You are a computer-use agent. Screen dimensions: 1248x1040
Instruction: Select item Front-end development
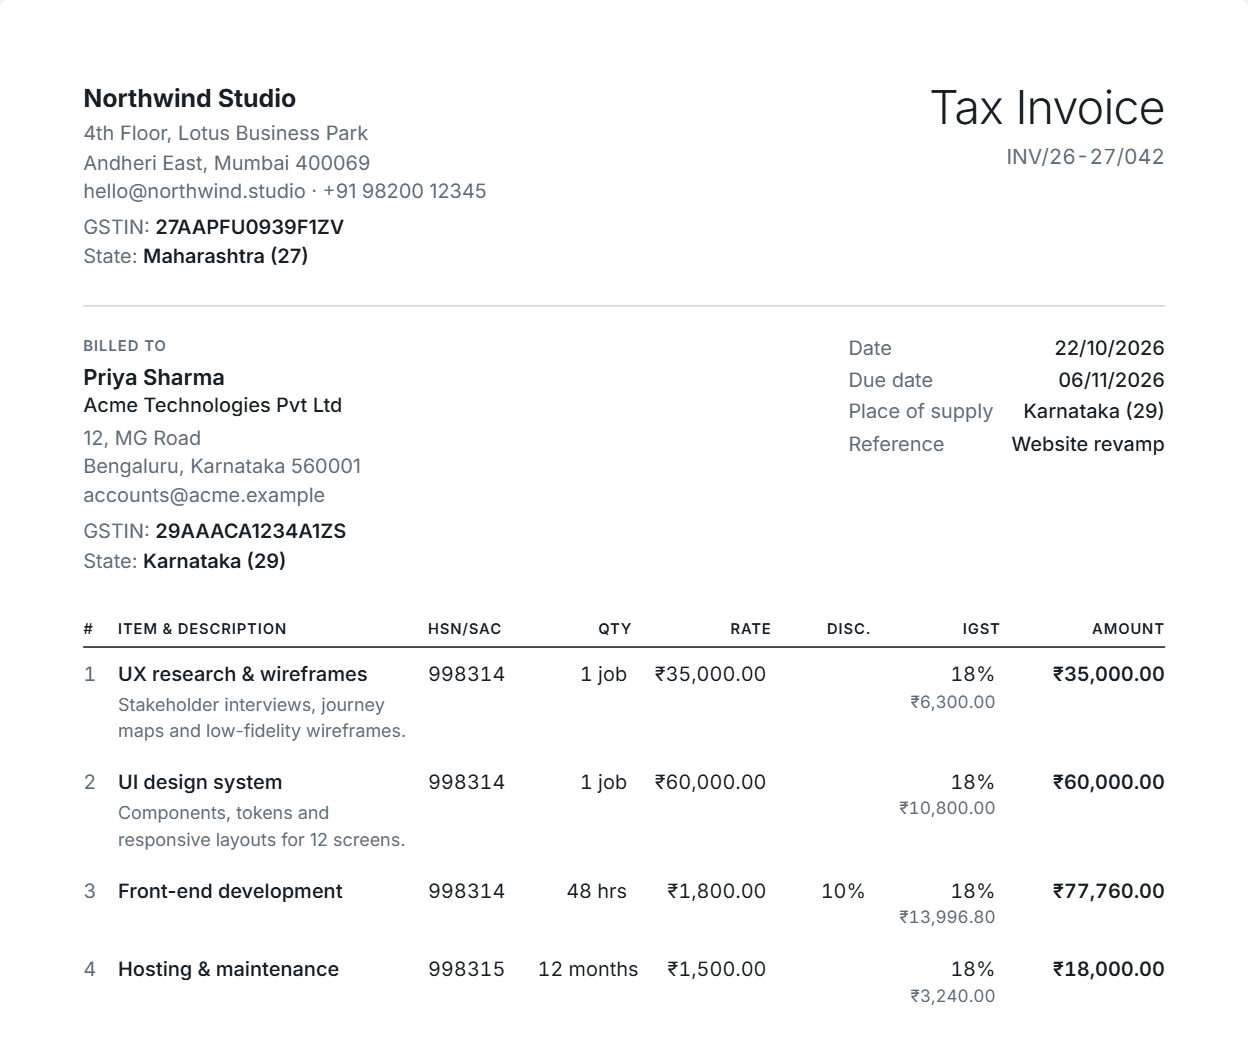tap(230, 891)
